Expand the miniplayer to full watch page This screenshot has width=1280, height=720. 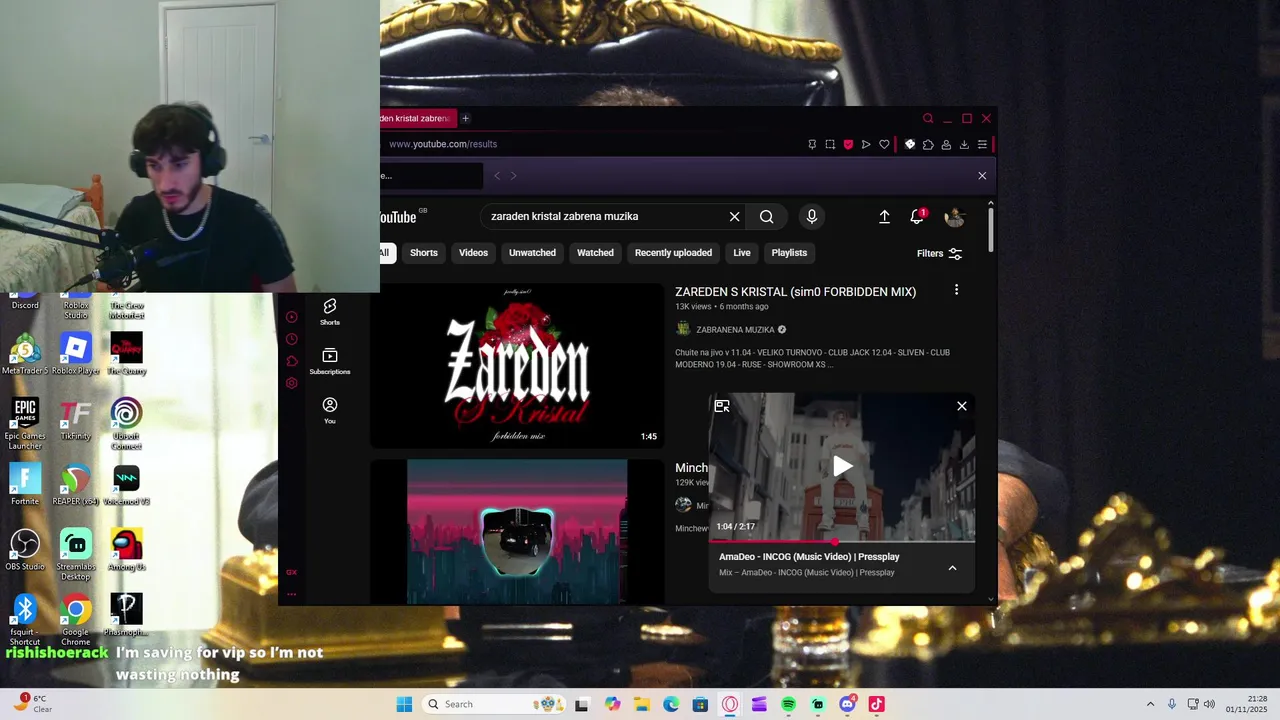(x=722, y=406)
